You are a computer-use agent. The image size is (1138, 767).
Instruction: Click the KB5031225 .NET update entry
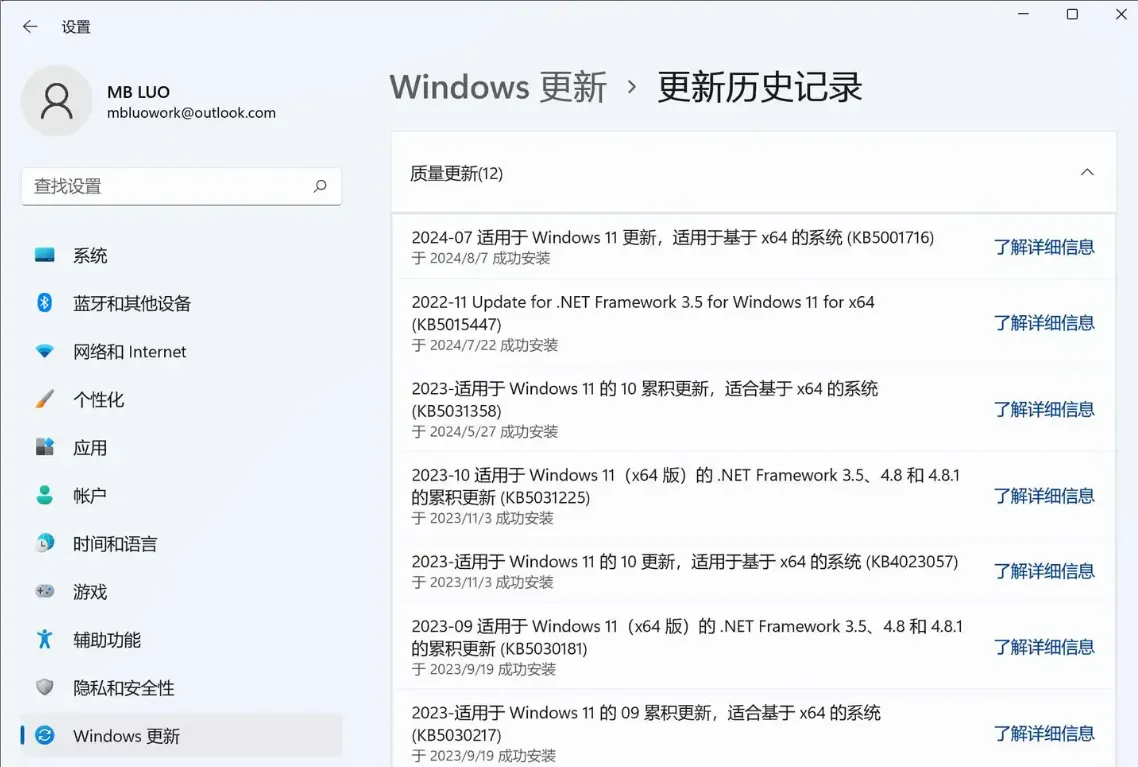(686, 485)
